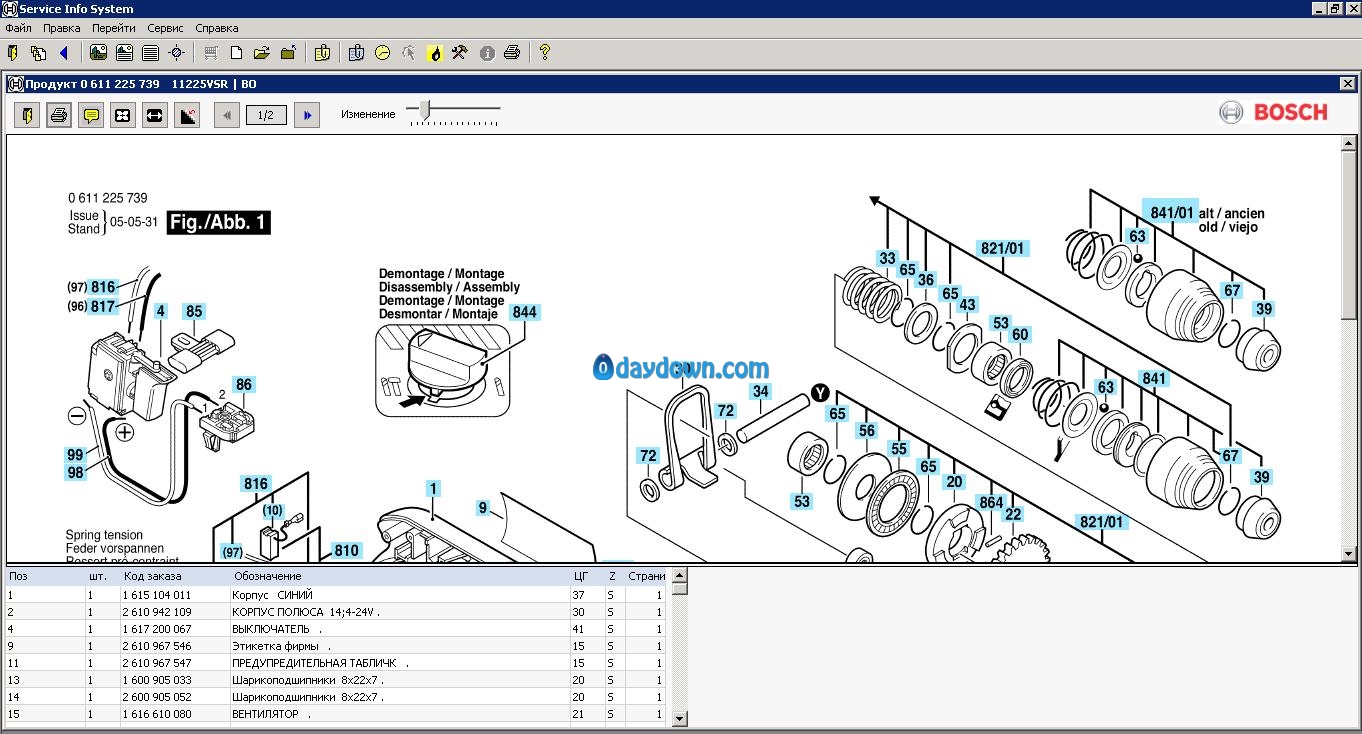Click part number 86 label

tap(243, 384)
